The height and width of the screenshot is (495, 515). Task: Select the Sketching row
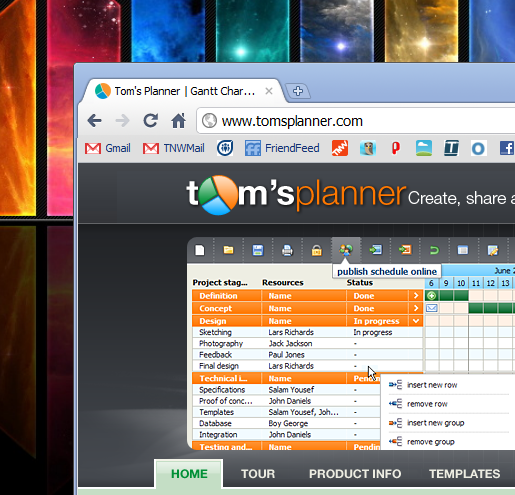pos(307,332)
